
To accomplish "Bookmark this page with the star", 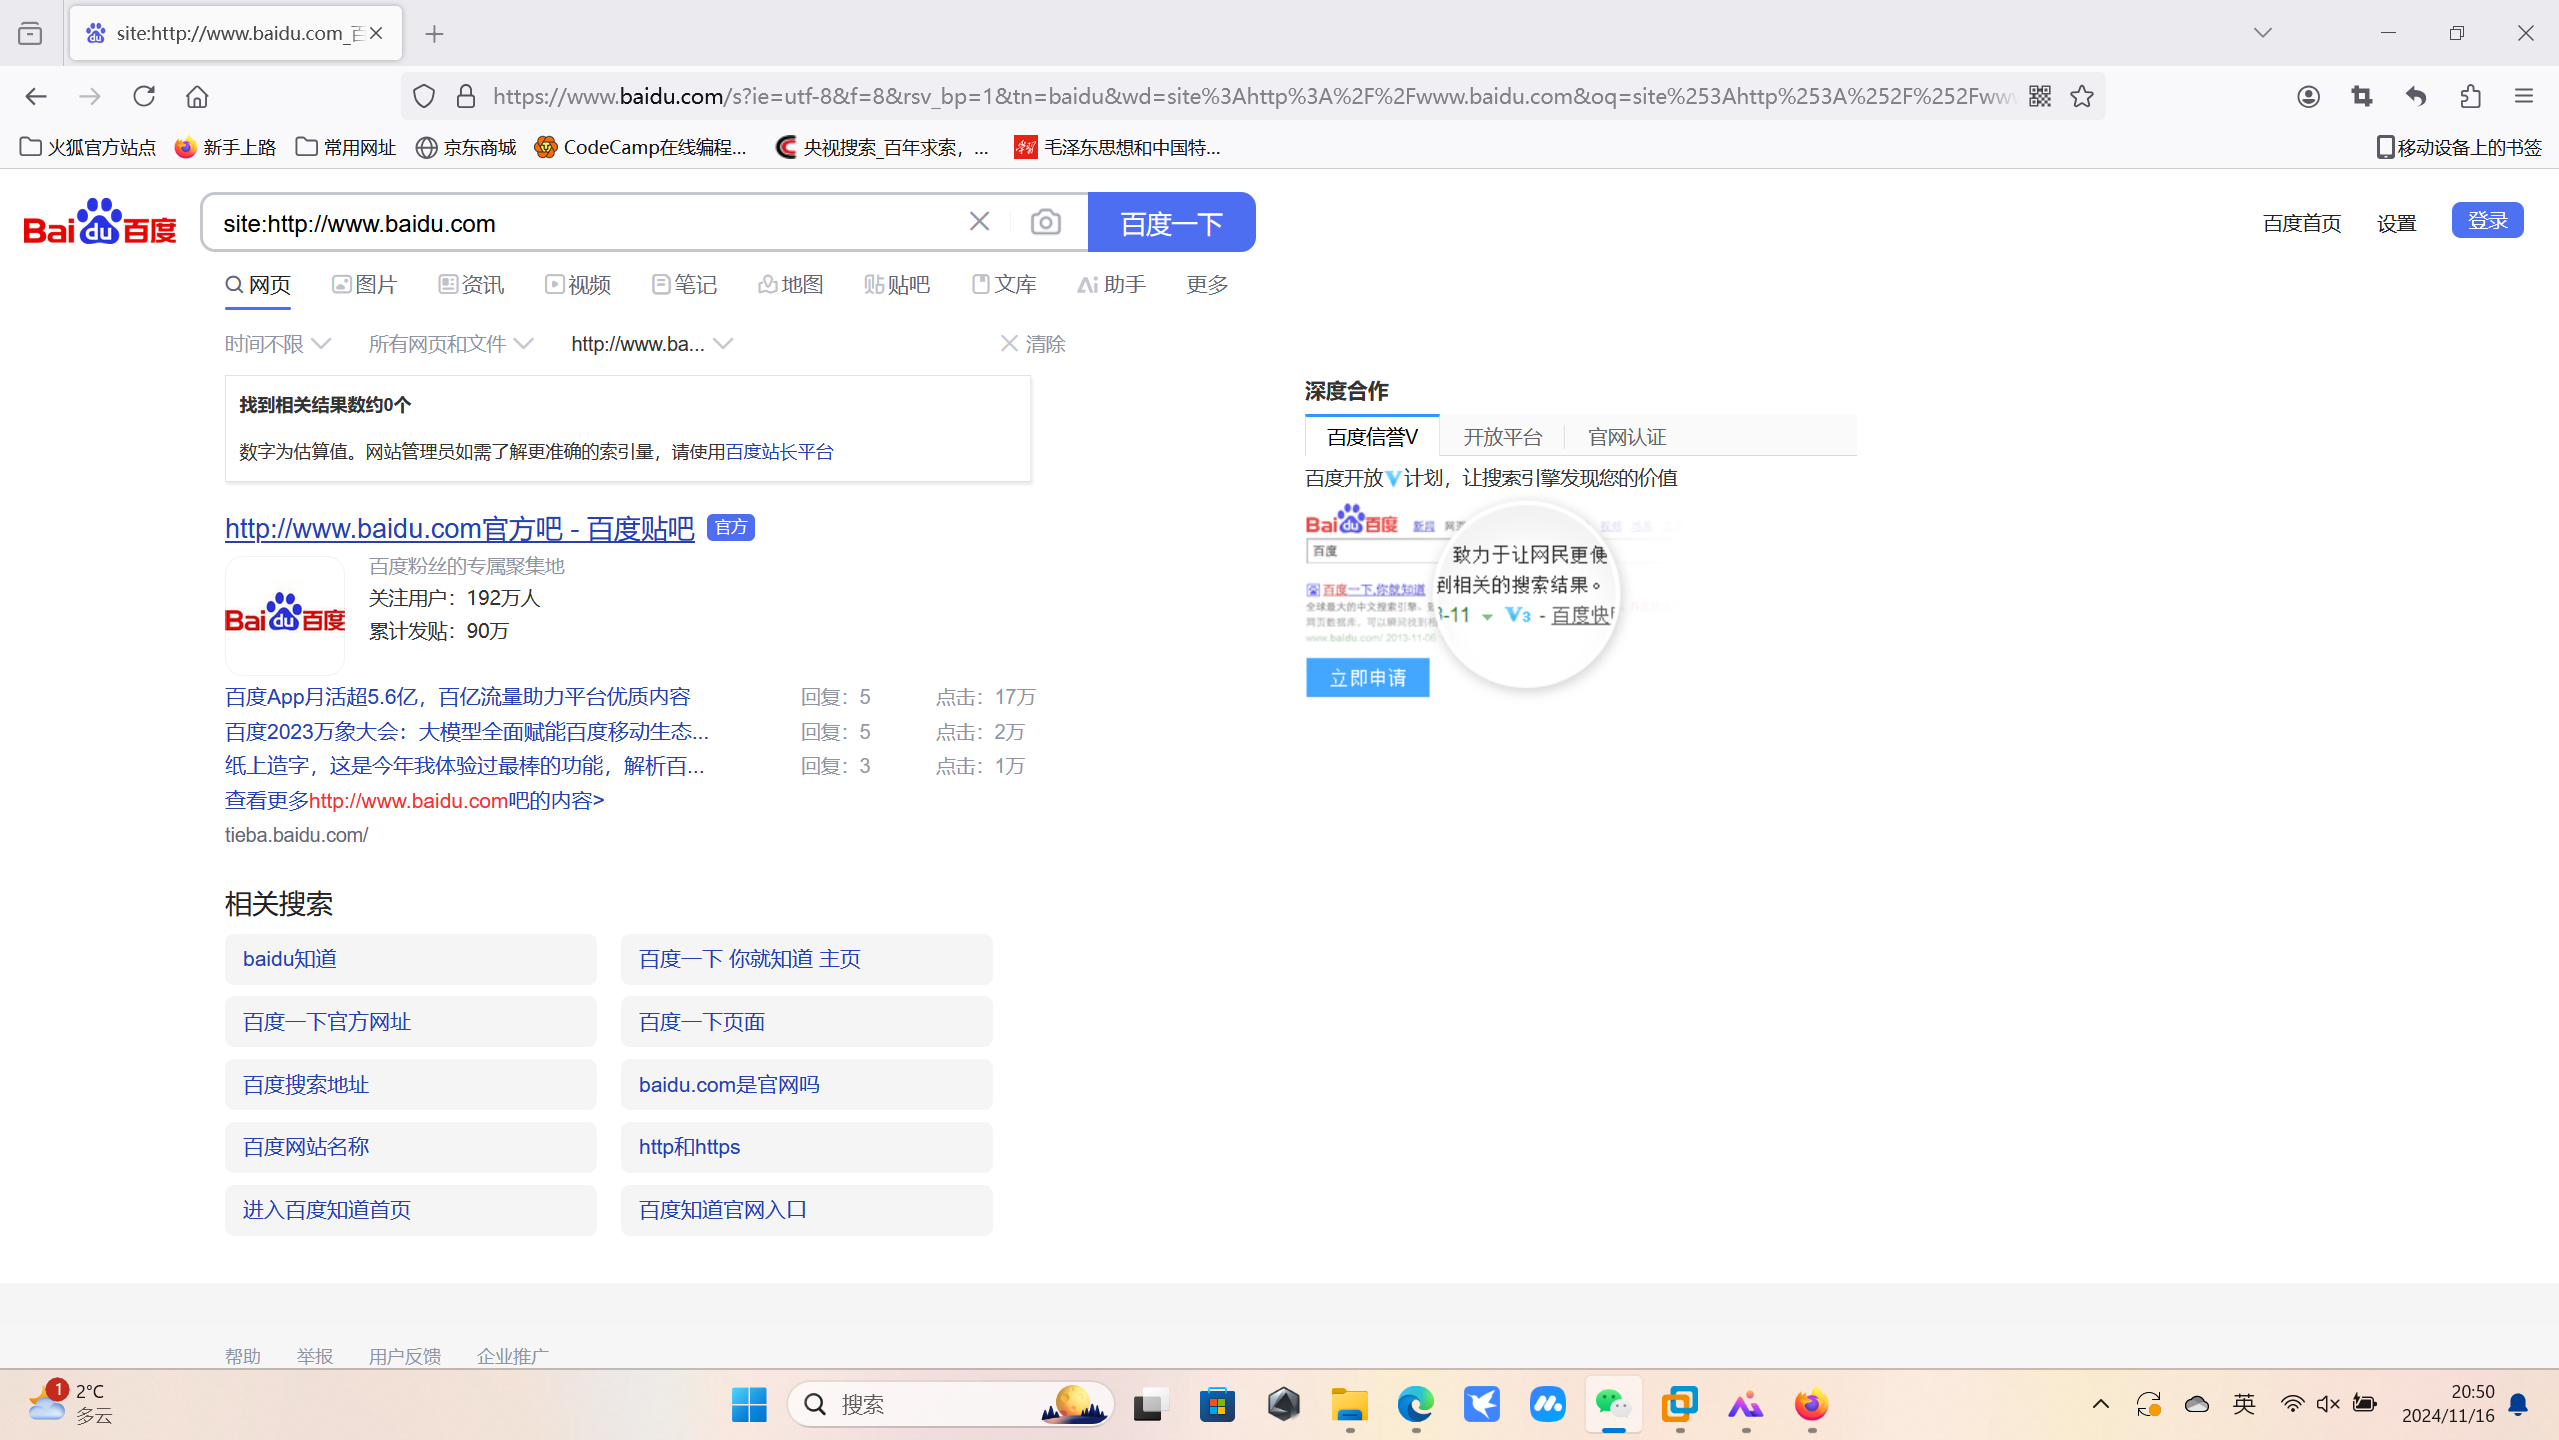I will pos(2082,96).
